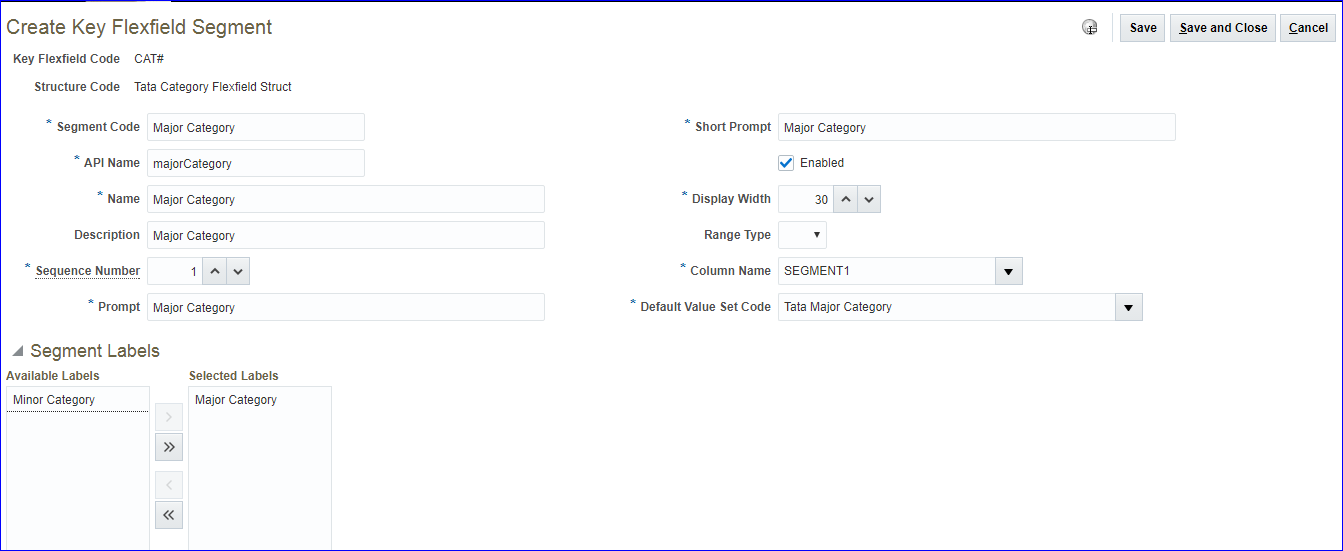
Task: Cancel the segment creation
Action: point(1308,28)
